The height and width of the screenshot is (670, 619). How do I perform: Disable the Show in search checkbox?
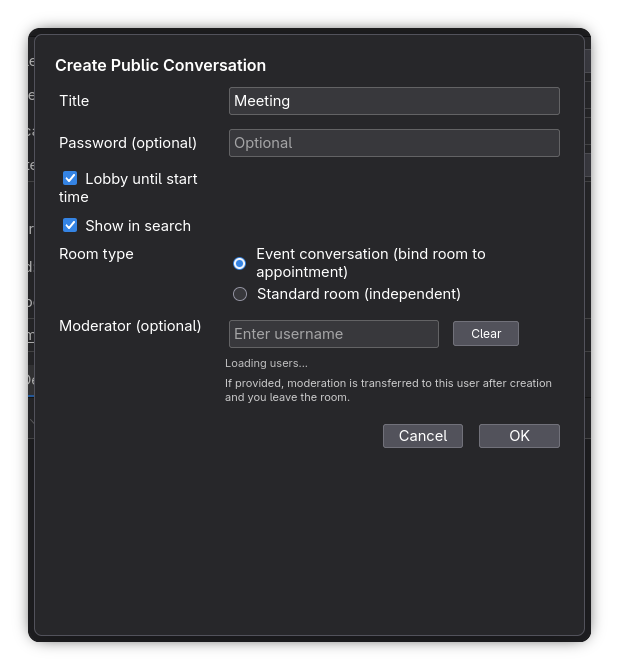[70, 226]
